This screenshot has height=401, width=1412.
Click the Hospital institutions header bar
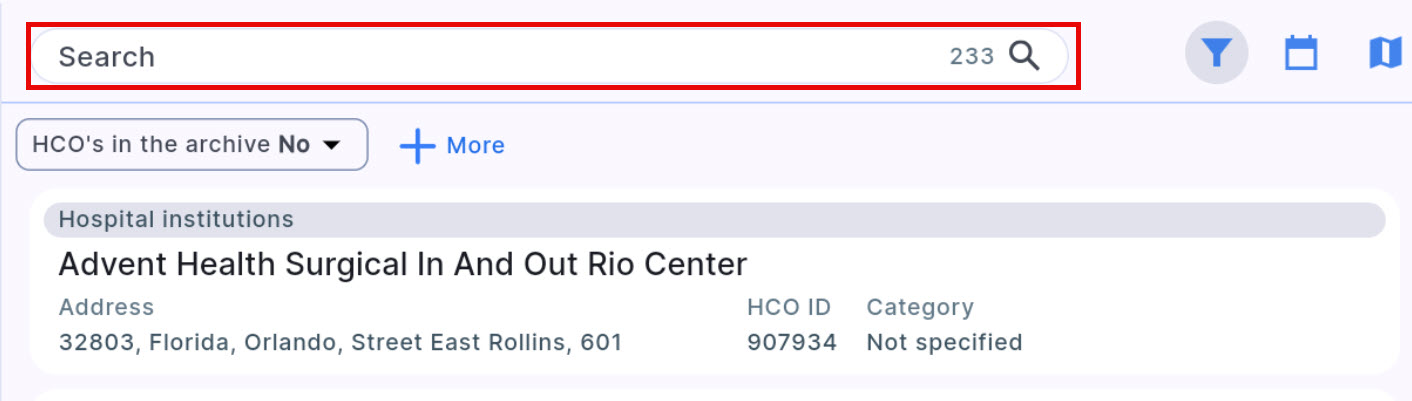(714, 220)
